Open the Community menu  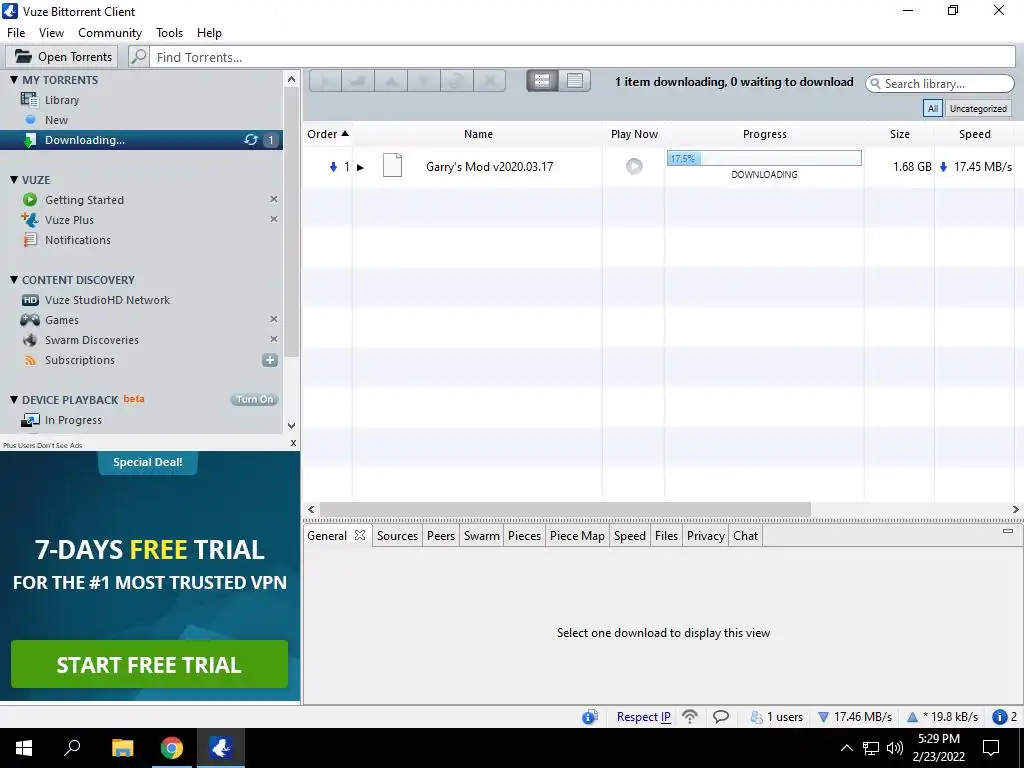pyautogui.click(x=110, y=33)
